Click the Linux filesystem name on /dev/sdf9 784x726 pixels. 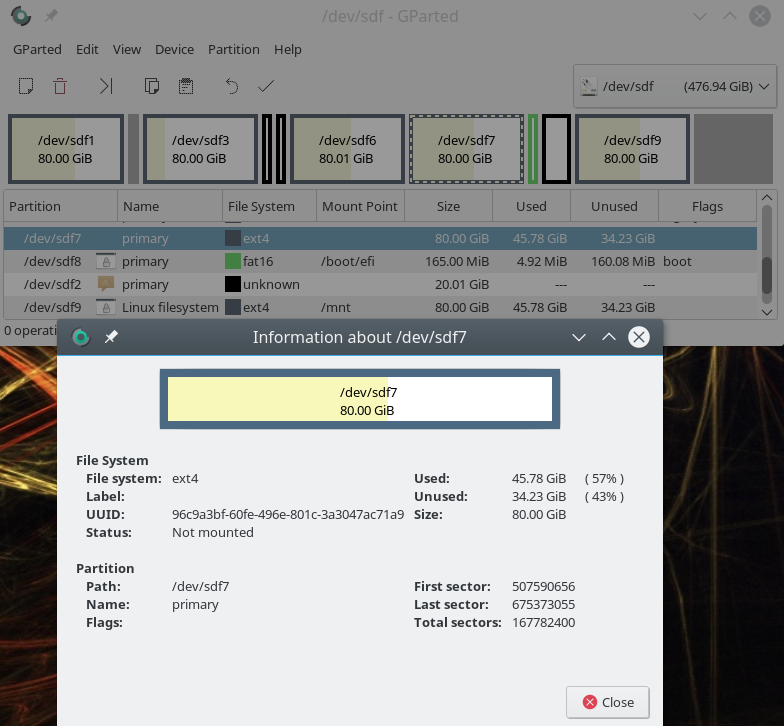coord(170,307)
